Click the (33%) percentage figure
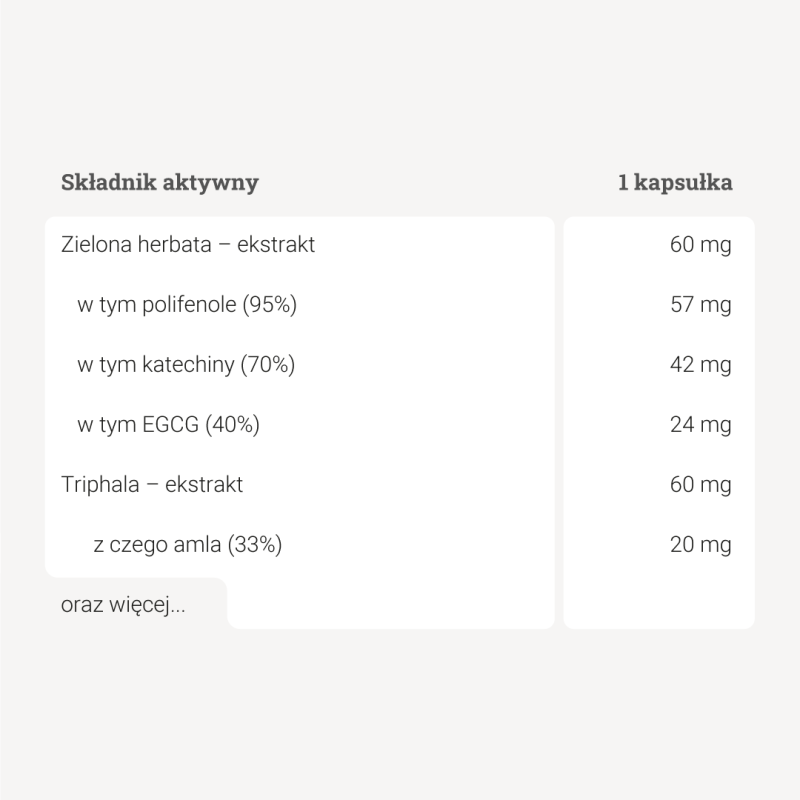Viewport: 800px width, 800px height. point(255,545)
